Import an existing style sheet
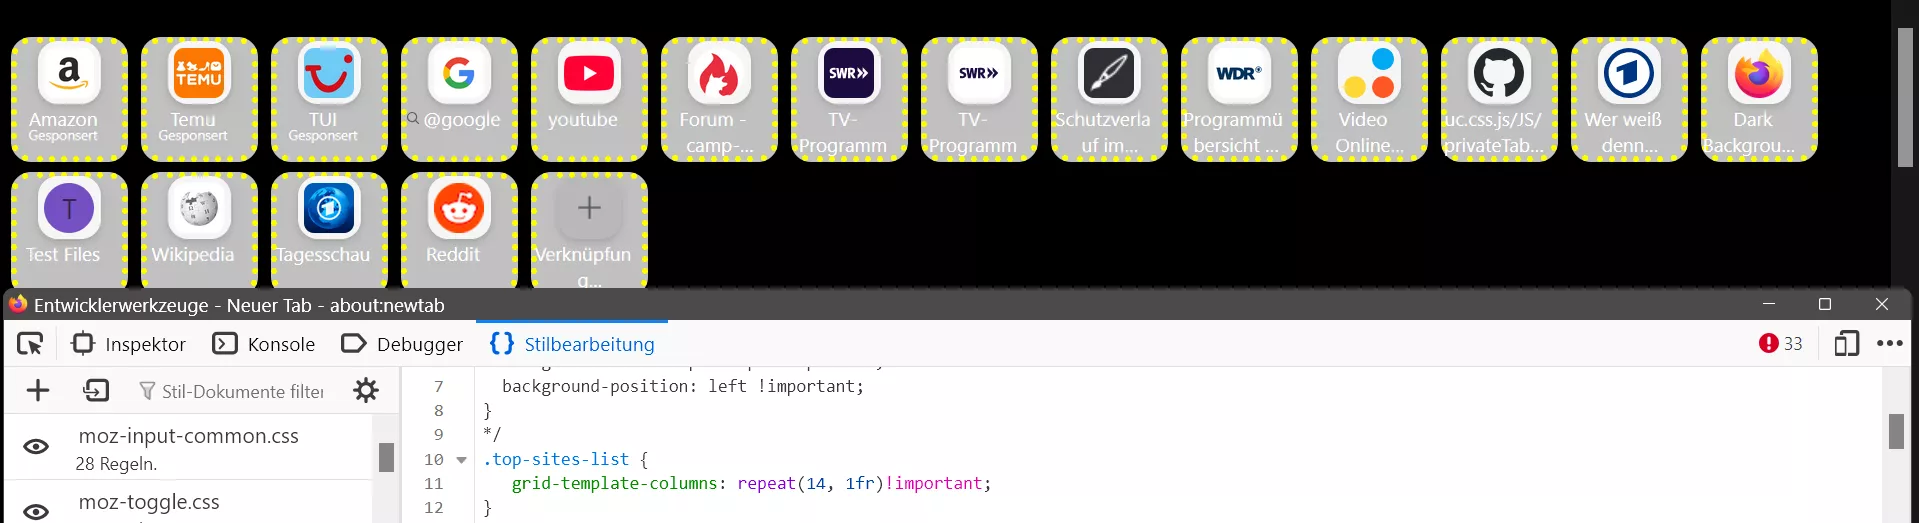The width and height of the screenshot is (1919, 523). click(x=96, y=390)
